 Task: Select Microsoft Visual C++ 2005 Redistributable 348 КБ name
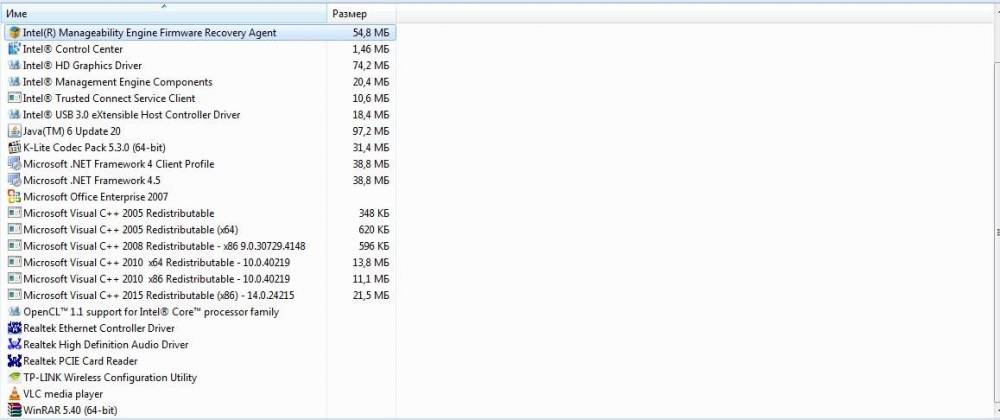coord(119,214)
